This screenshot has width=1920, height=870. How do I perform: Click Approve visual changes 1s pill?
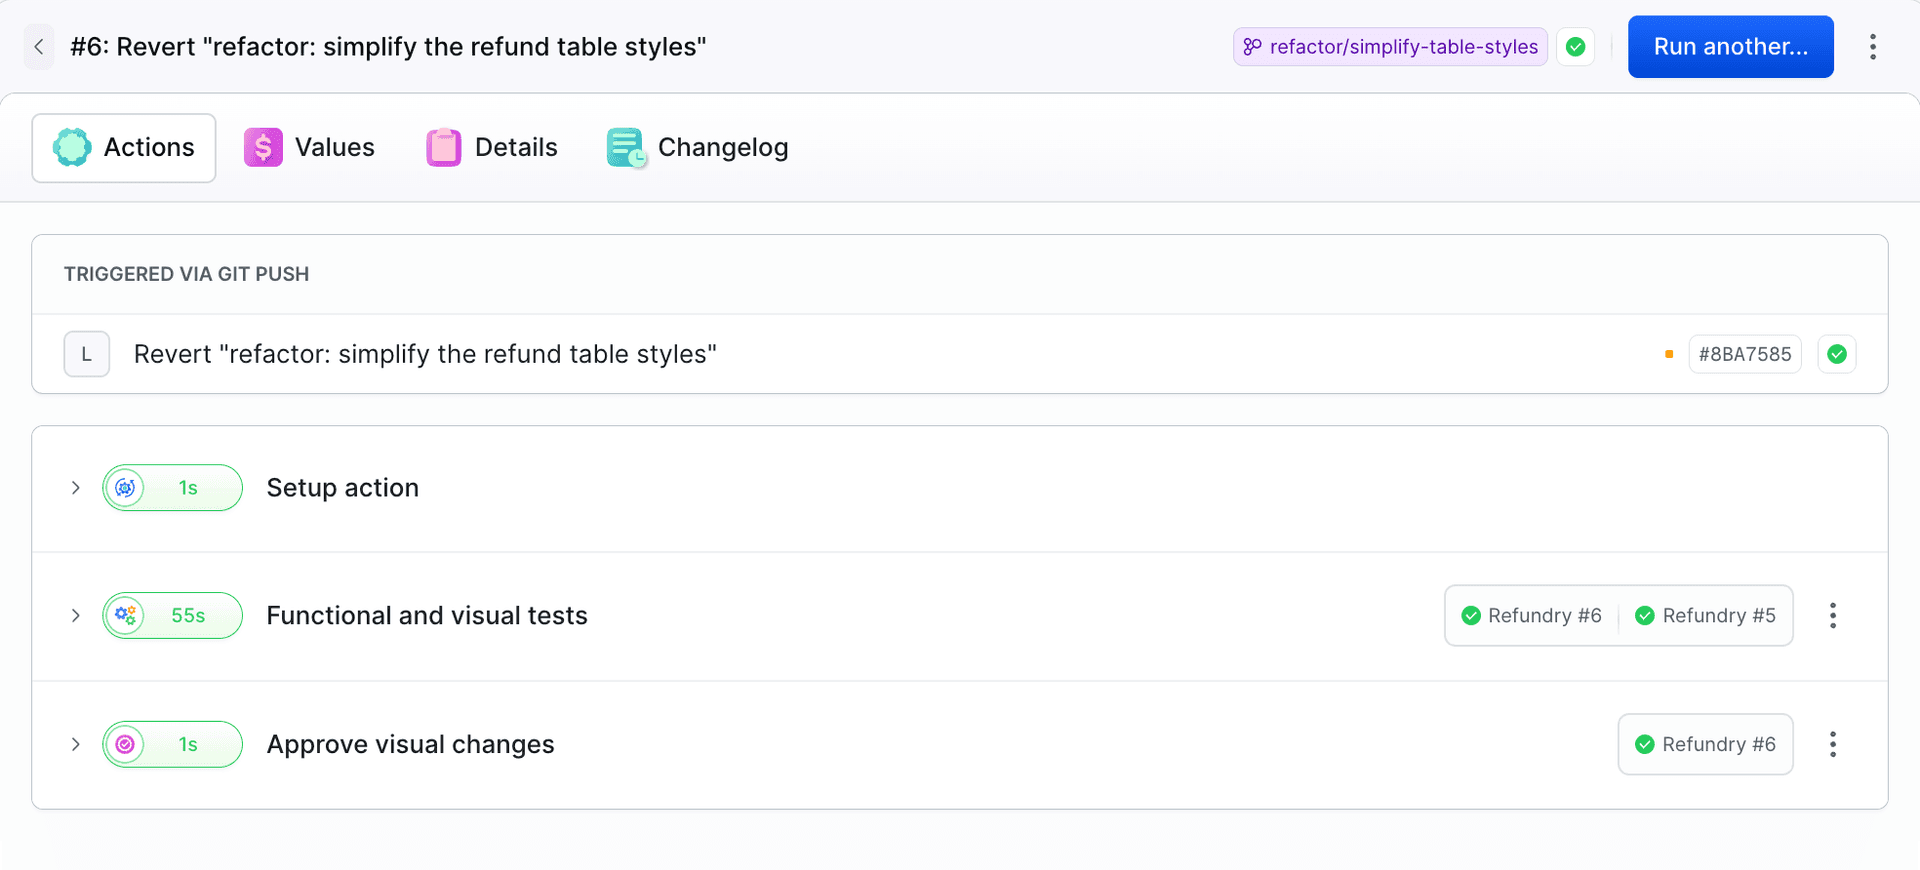[x=172, y=745]
